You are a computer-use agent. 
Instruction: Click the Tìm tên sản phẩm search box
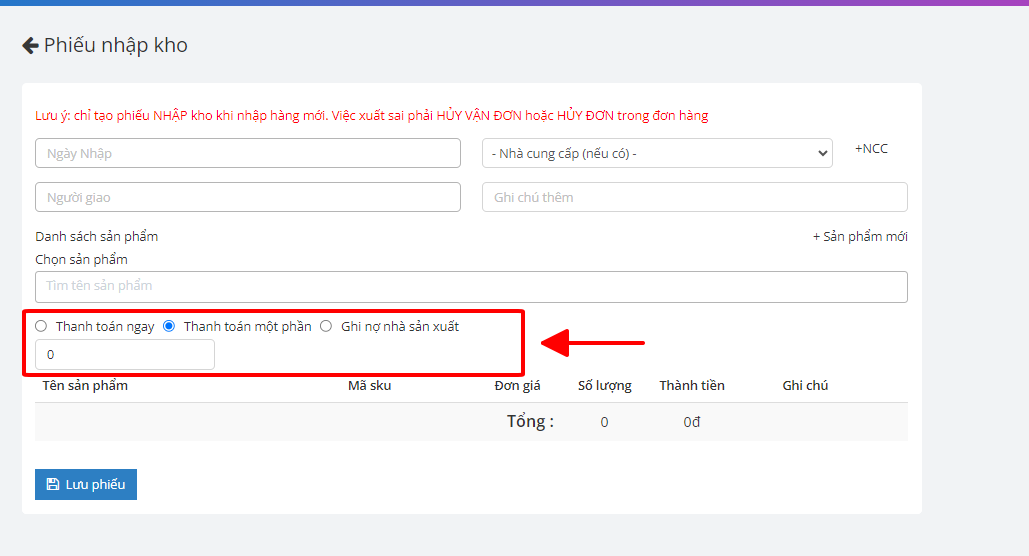click(471, 286)
